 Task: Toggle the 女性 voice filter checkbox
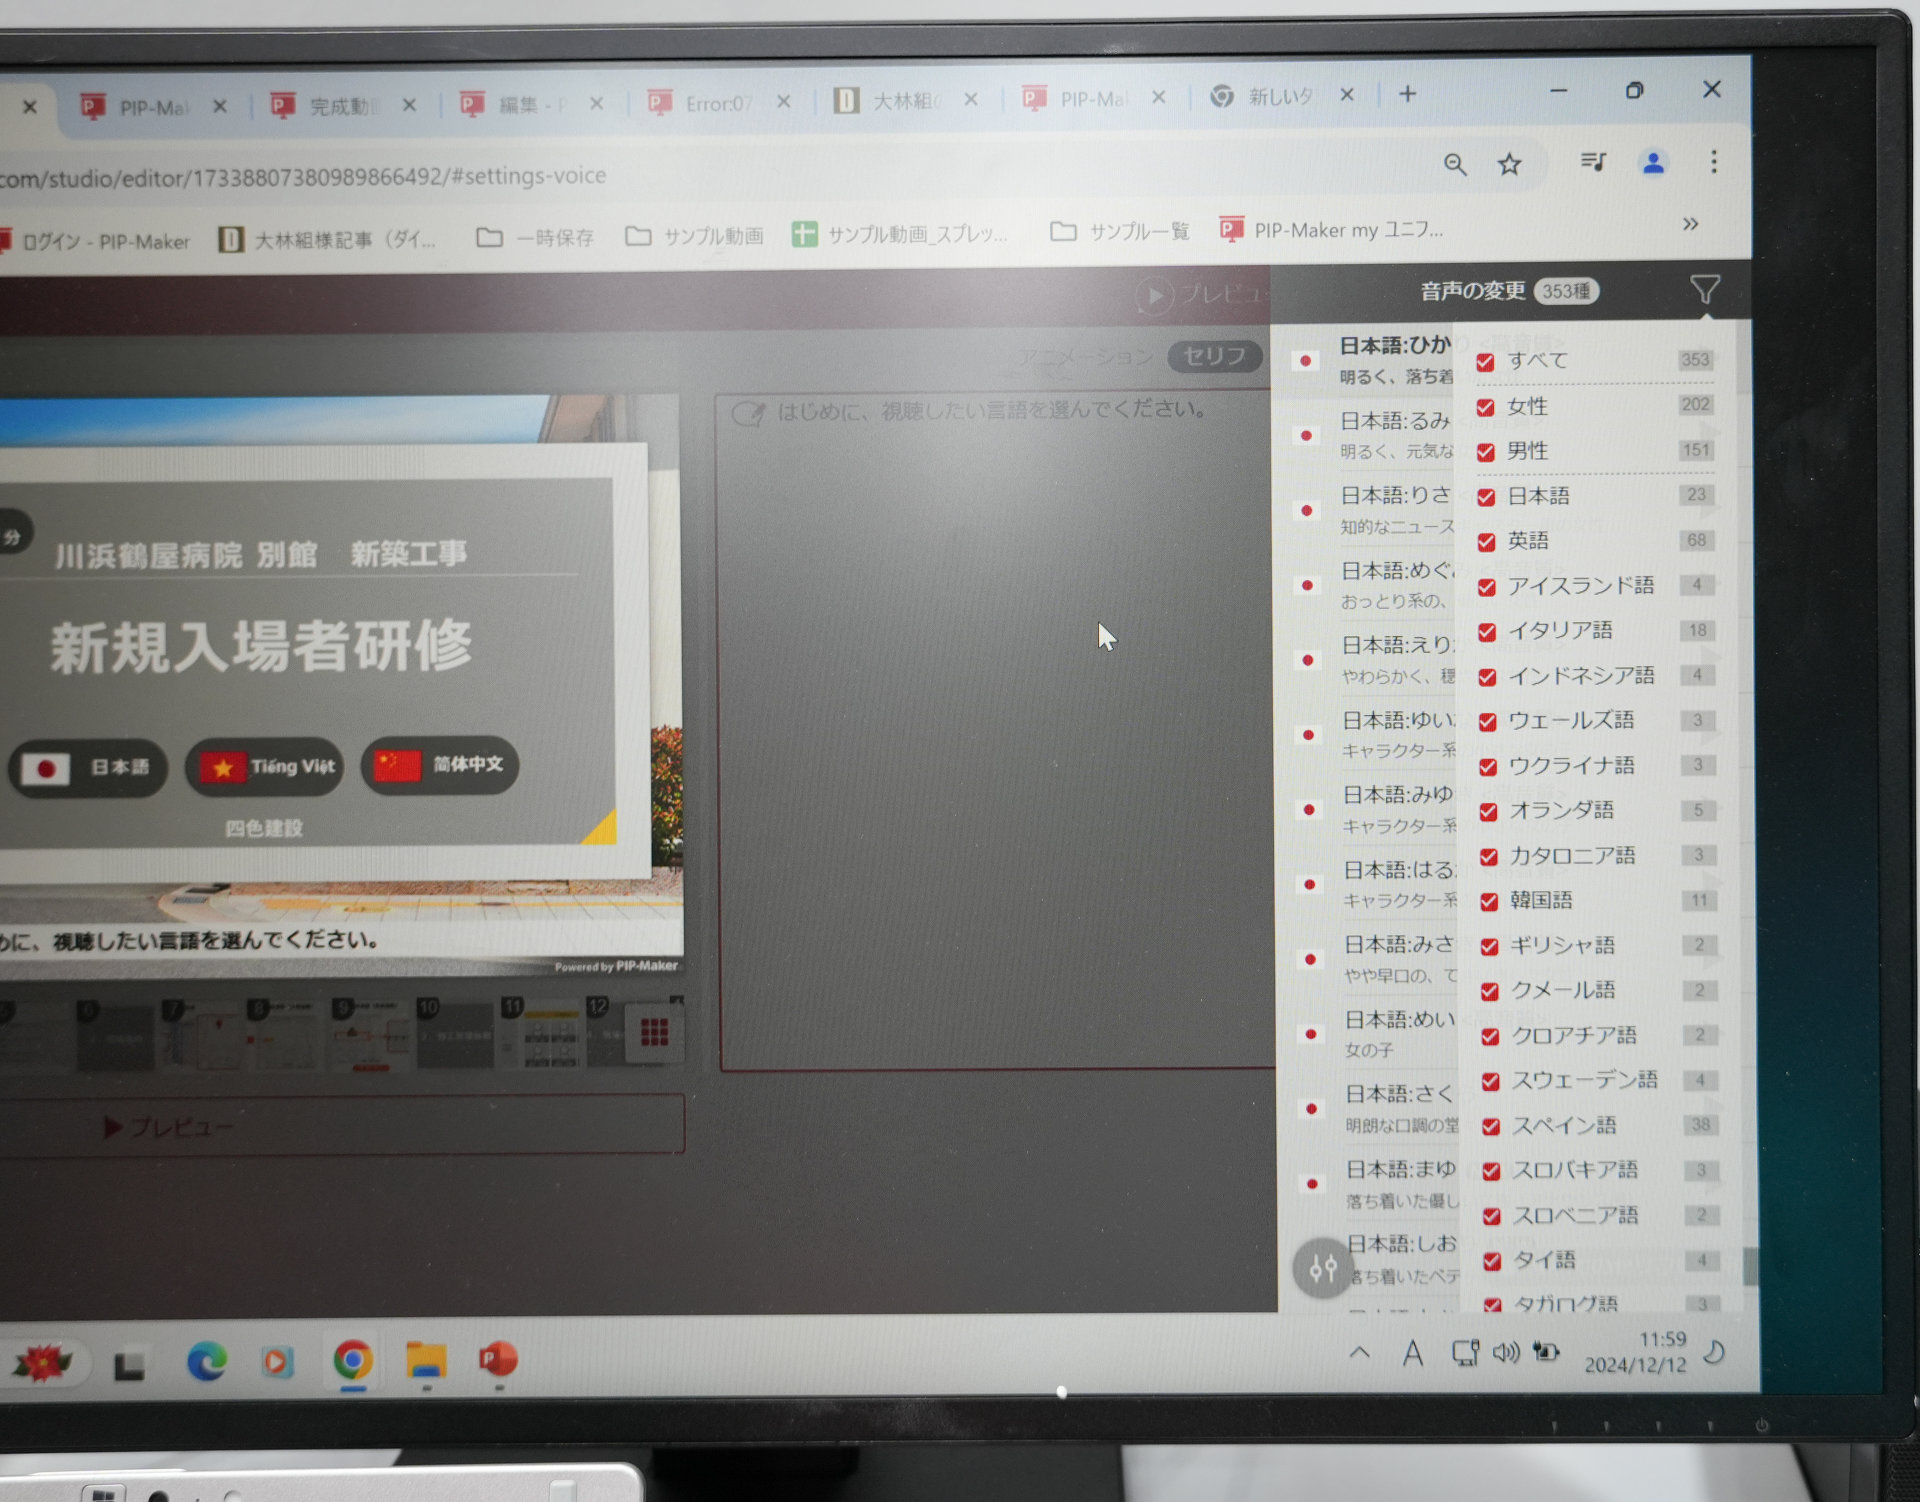point(1486,407)
